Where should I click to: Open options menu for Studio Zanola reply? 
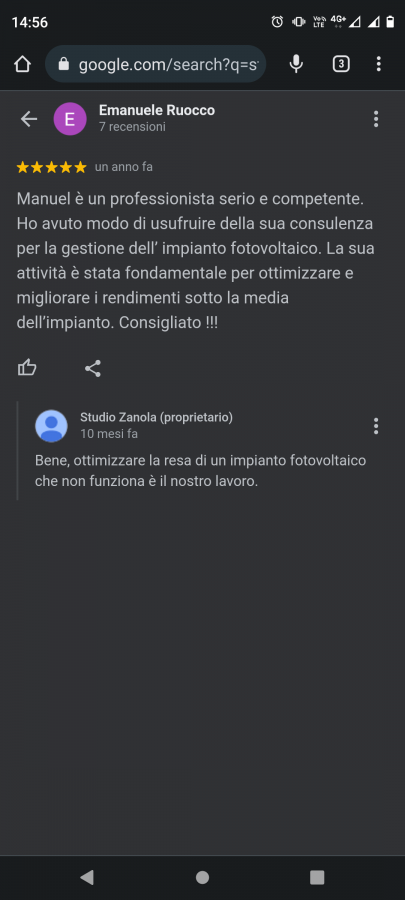click(x=376, y=426)
